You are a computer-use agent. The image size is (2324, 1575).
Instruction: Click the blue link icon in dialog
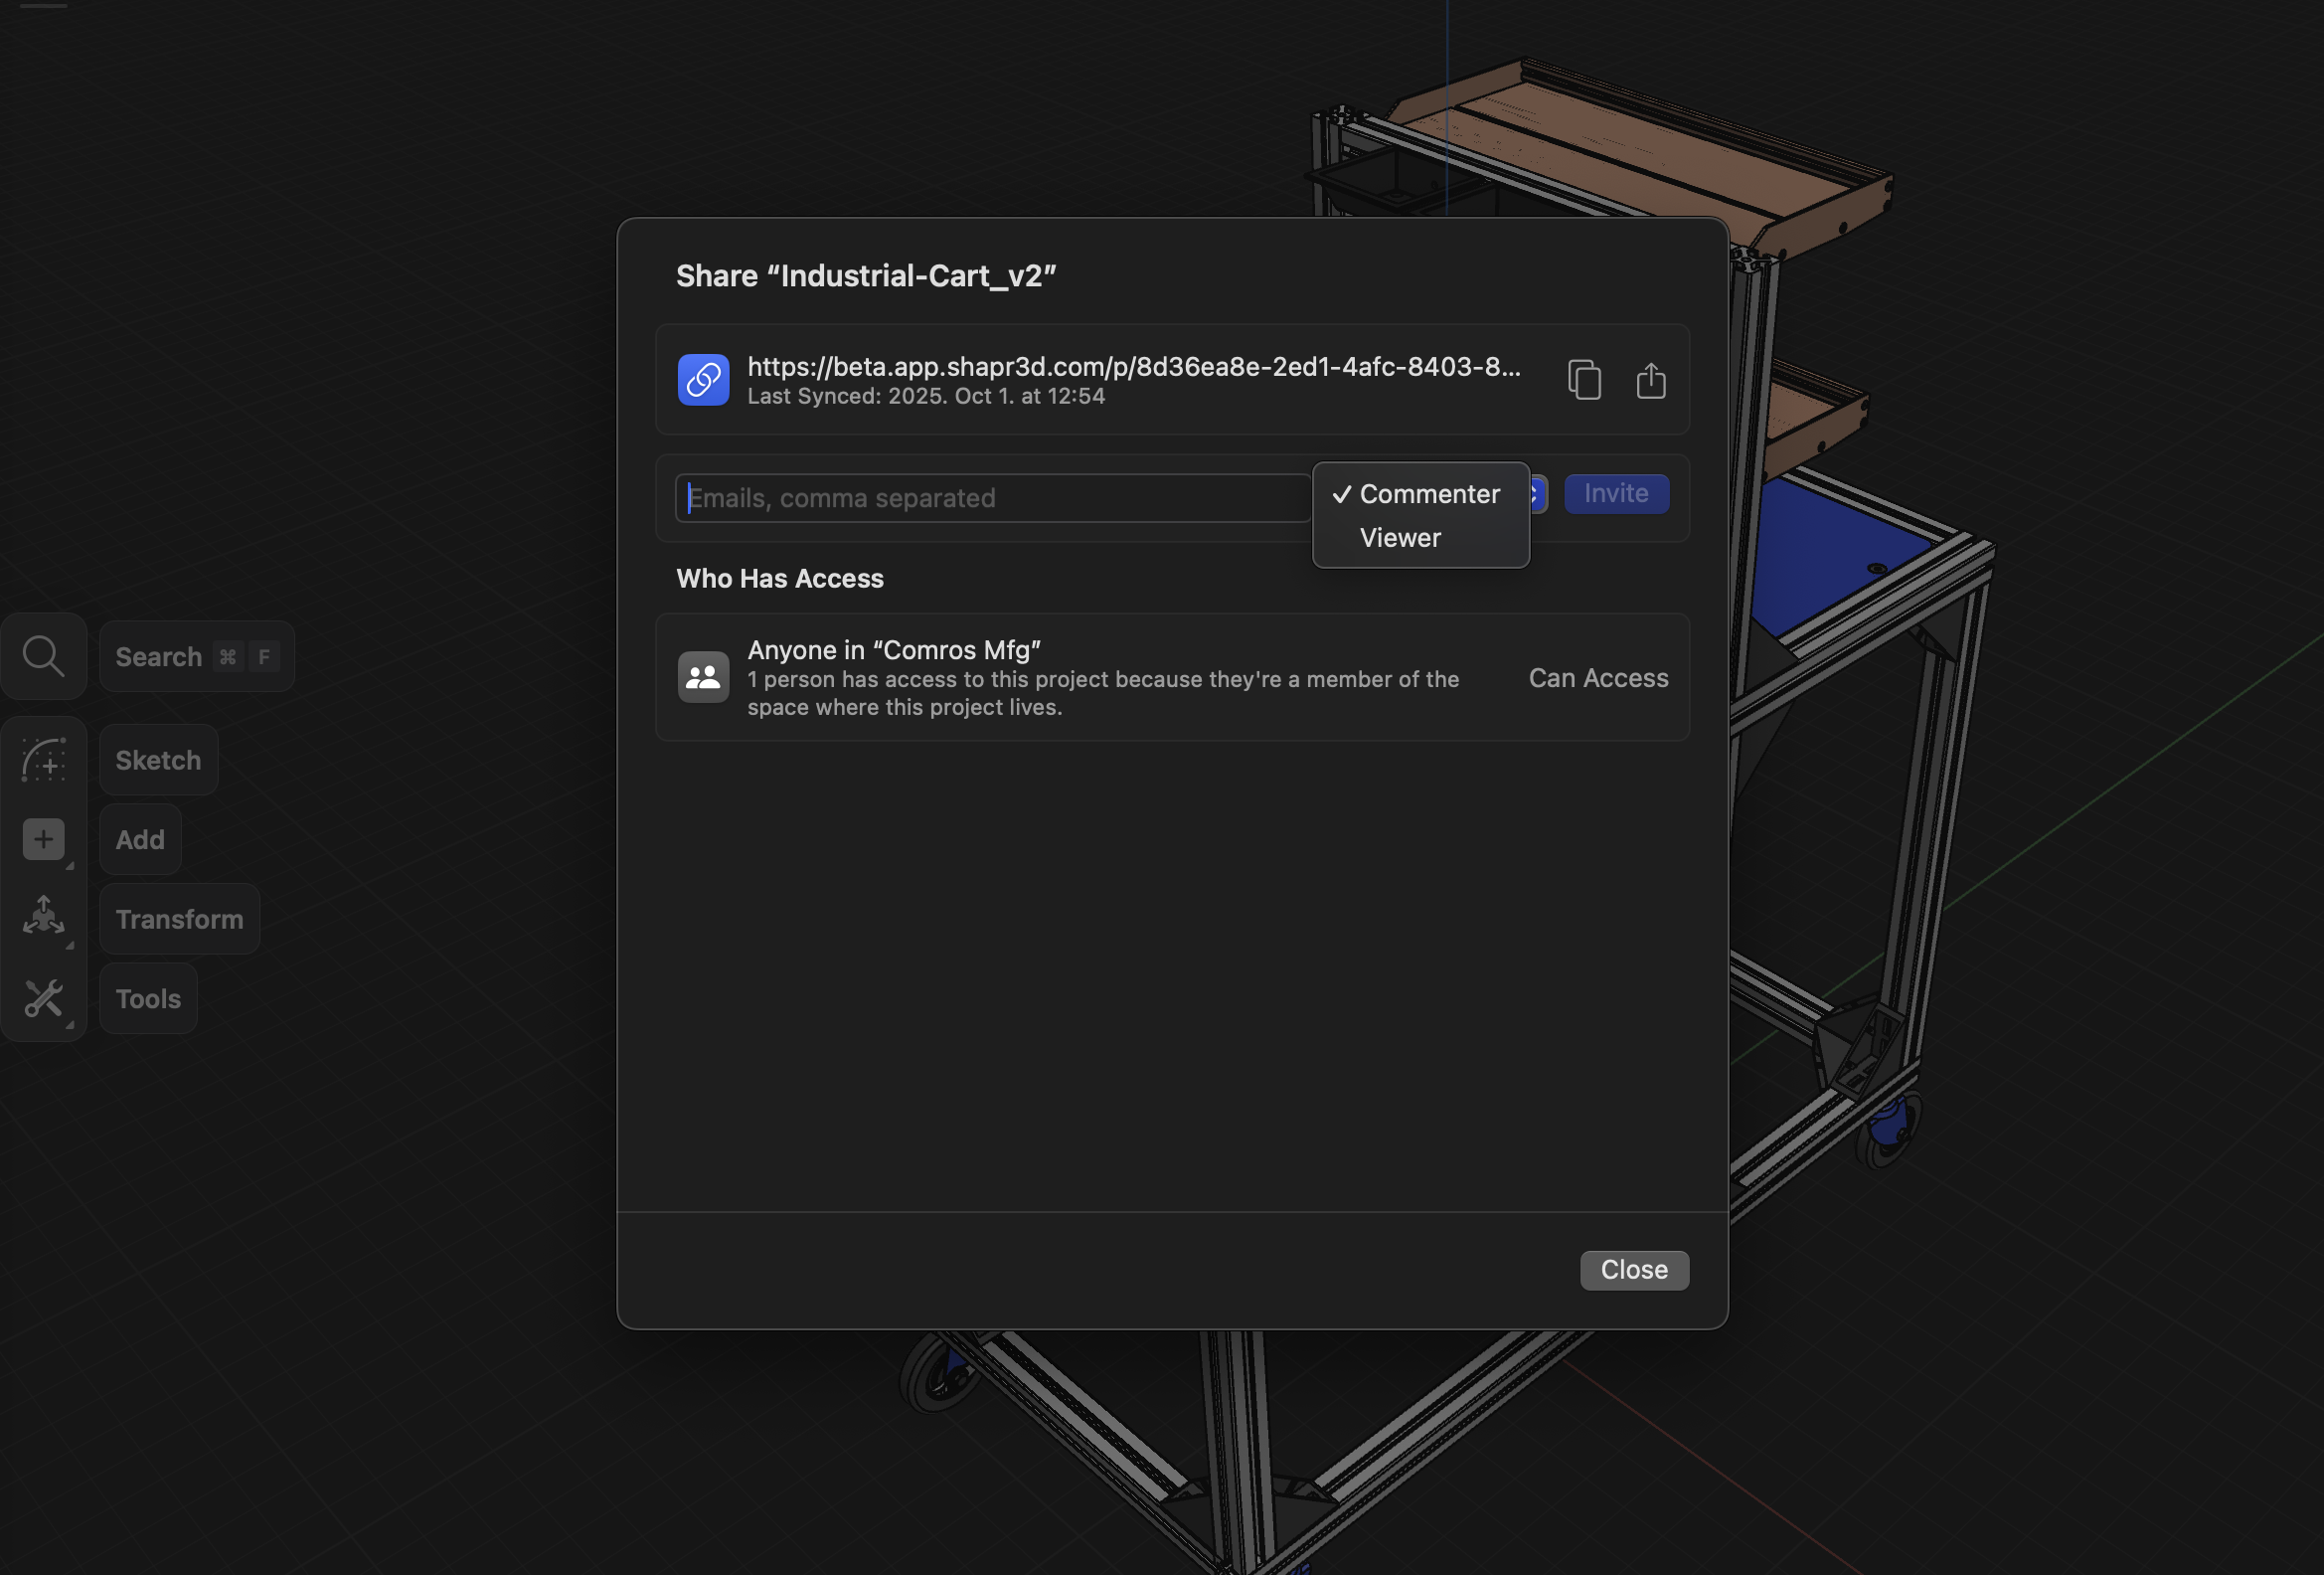pyautogui.click(x=703, y=380)
